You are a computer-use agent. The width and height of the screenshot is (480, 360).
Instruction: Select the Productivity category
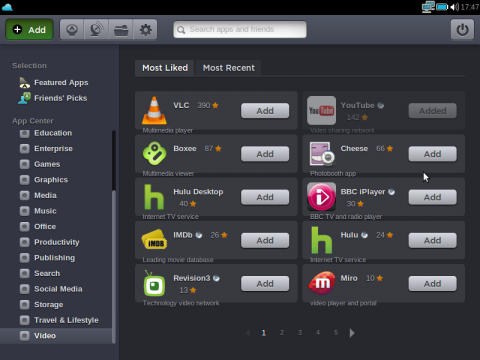click(57, 242)
